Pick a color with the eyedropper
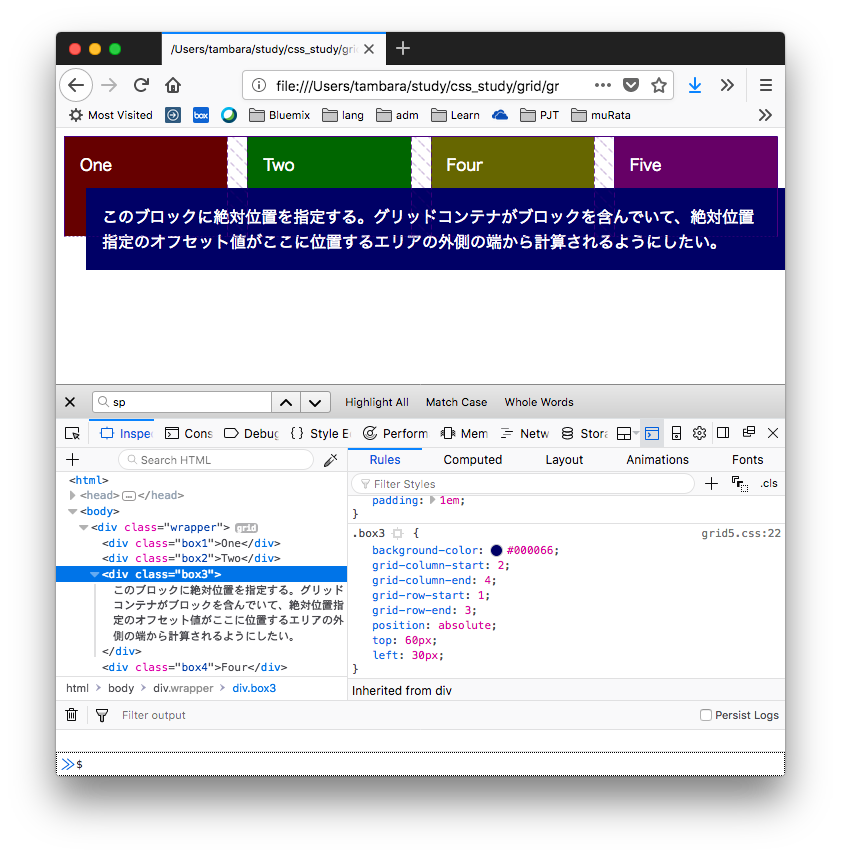 330,460
